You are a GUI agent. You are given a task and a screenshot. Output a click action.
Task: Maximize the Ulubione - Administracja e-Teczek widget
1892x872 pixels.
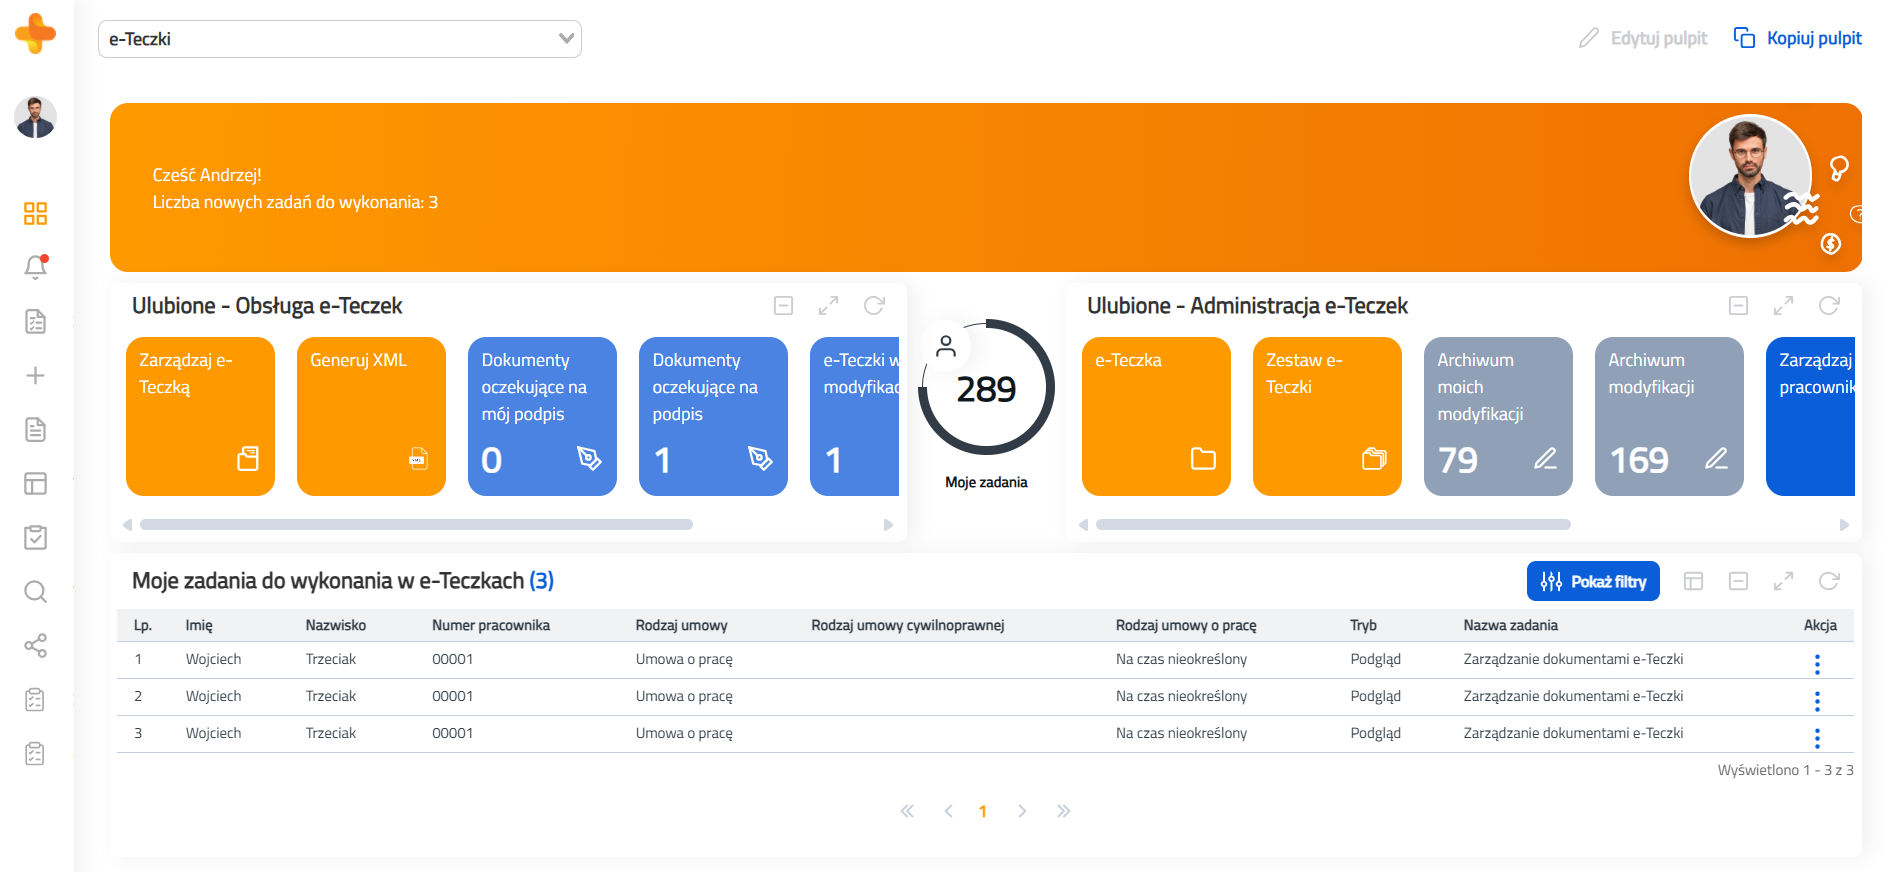[x=1783, y=306]
